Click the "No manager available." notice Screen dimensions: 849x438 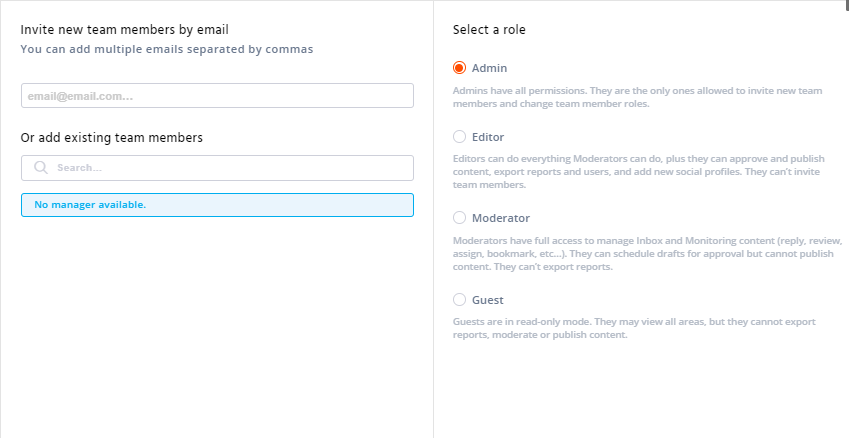(x=217, y=205)
